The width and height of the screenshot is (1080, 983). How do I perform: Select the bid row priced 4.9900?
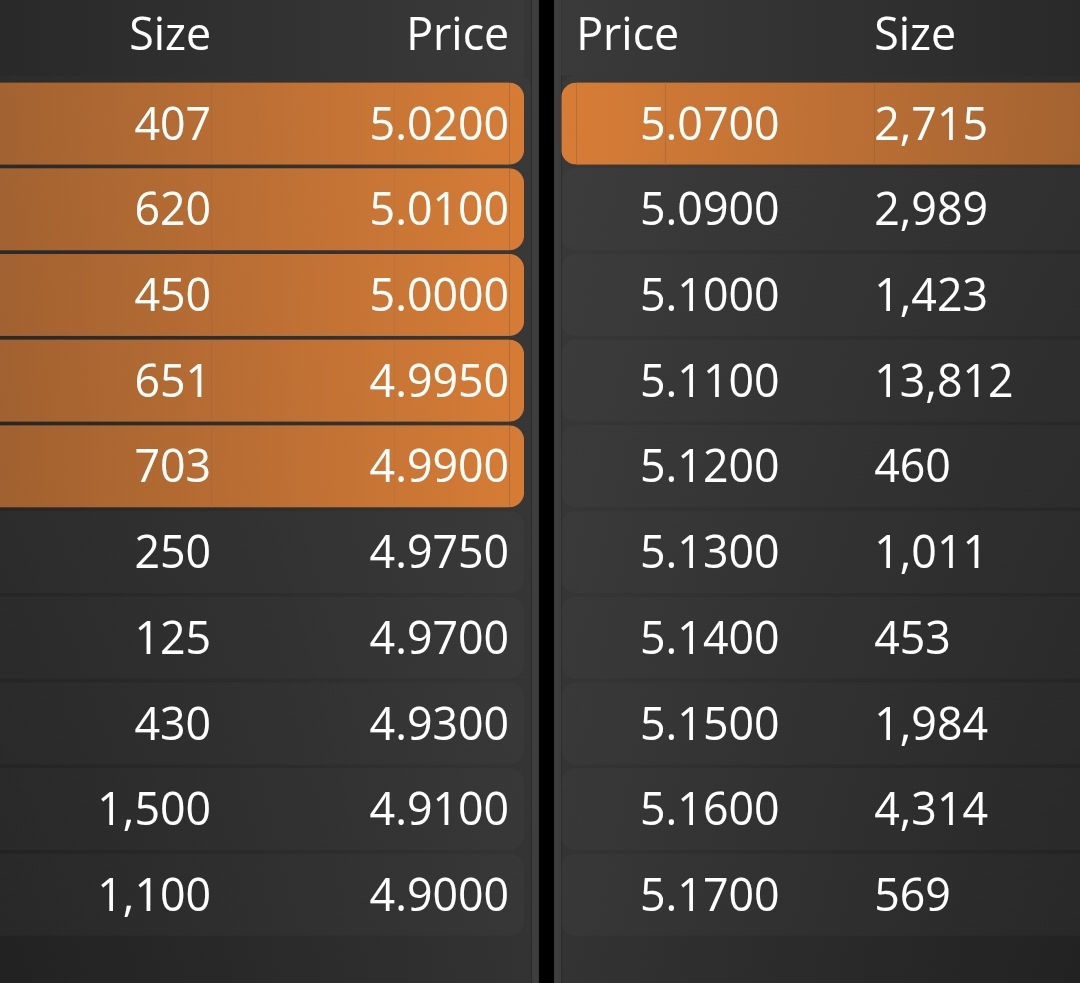[262, 466]
